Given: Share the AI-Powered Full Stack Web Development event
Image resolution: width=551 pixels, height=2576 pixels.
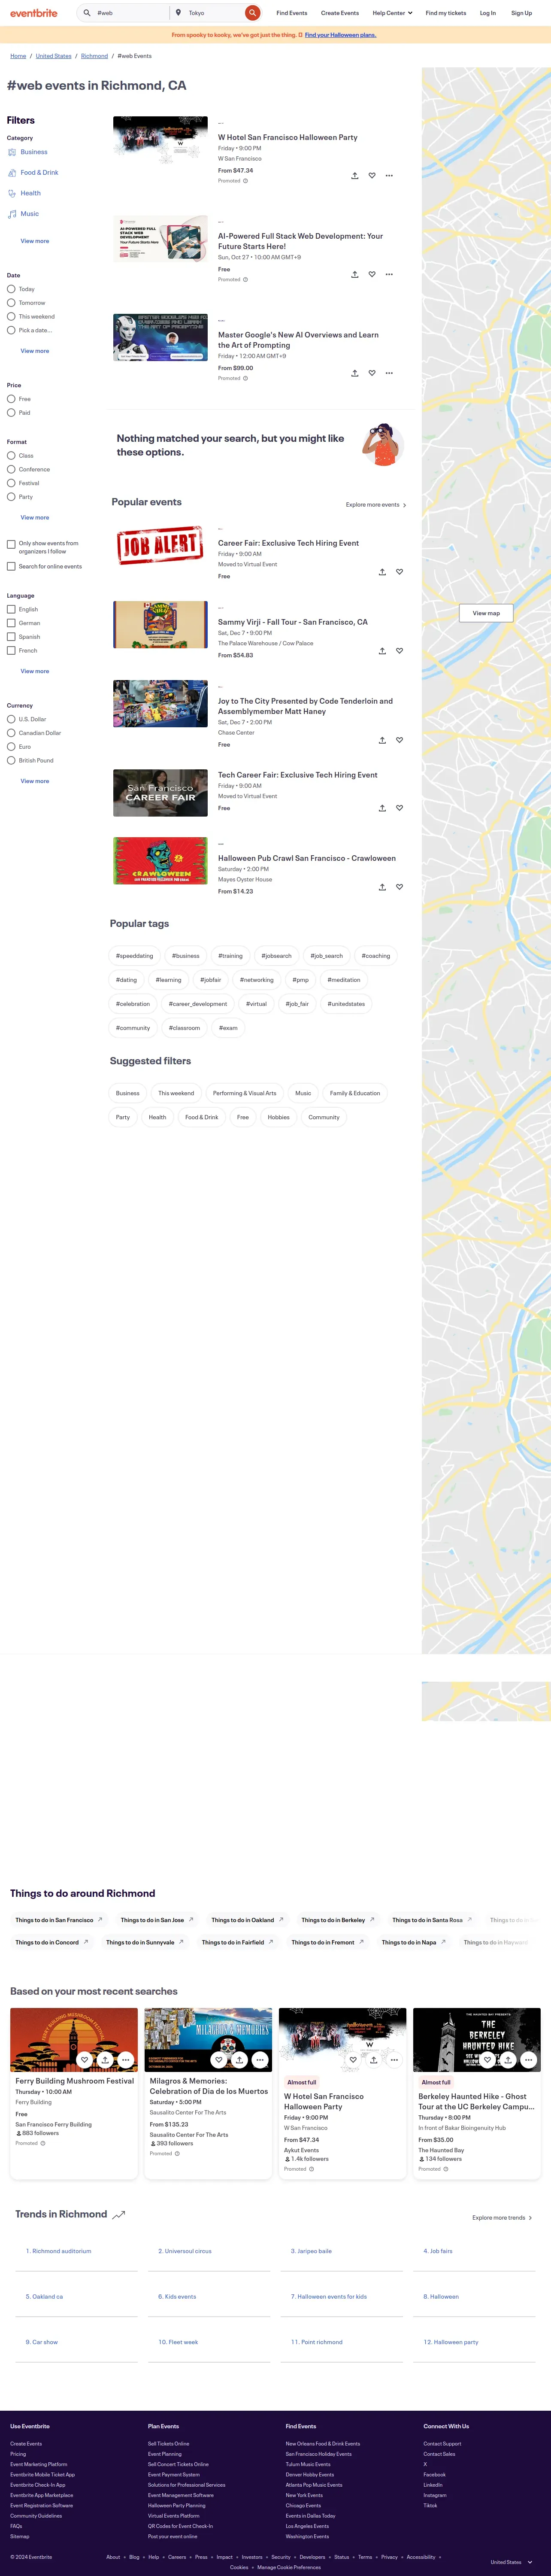Looking at the screenshot, I should [x=354, y=274].
